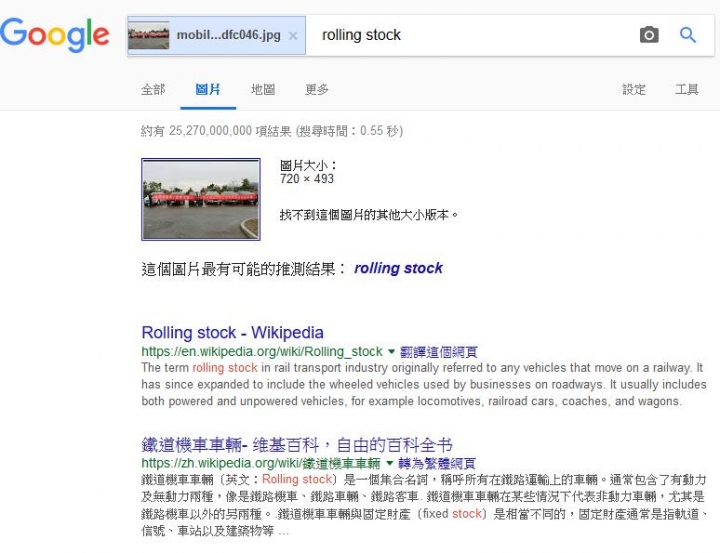
Task: Open the 地圖 tab
Action: 263,89
